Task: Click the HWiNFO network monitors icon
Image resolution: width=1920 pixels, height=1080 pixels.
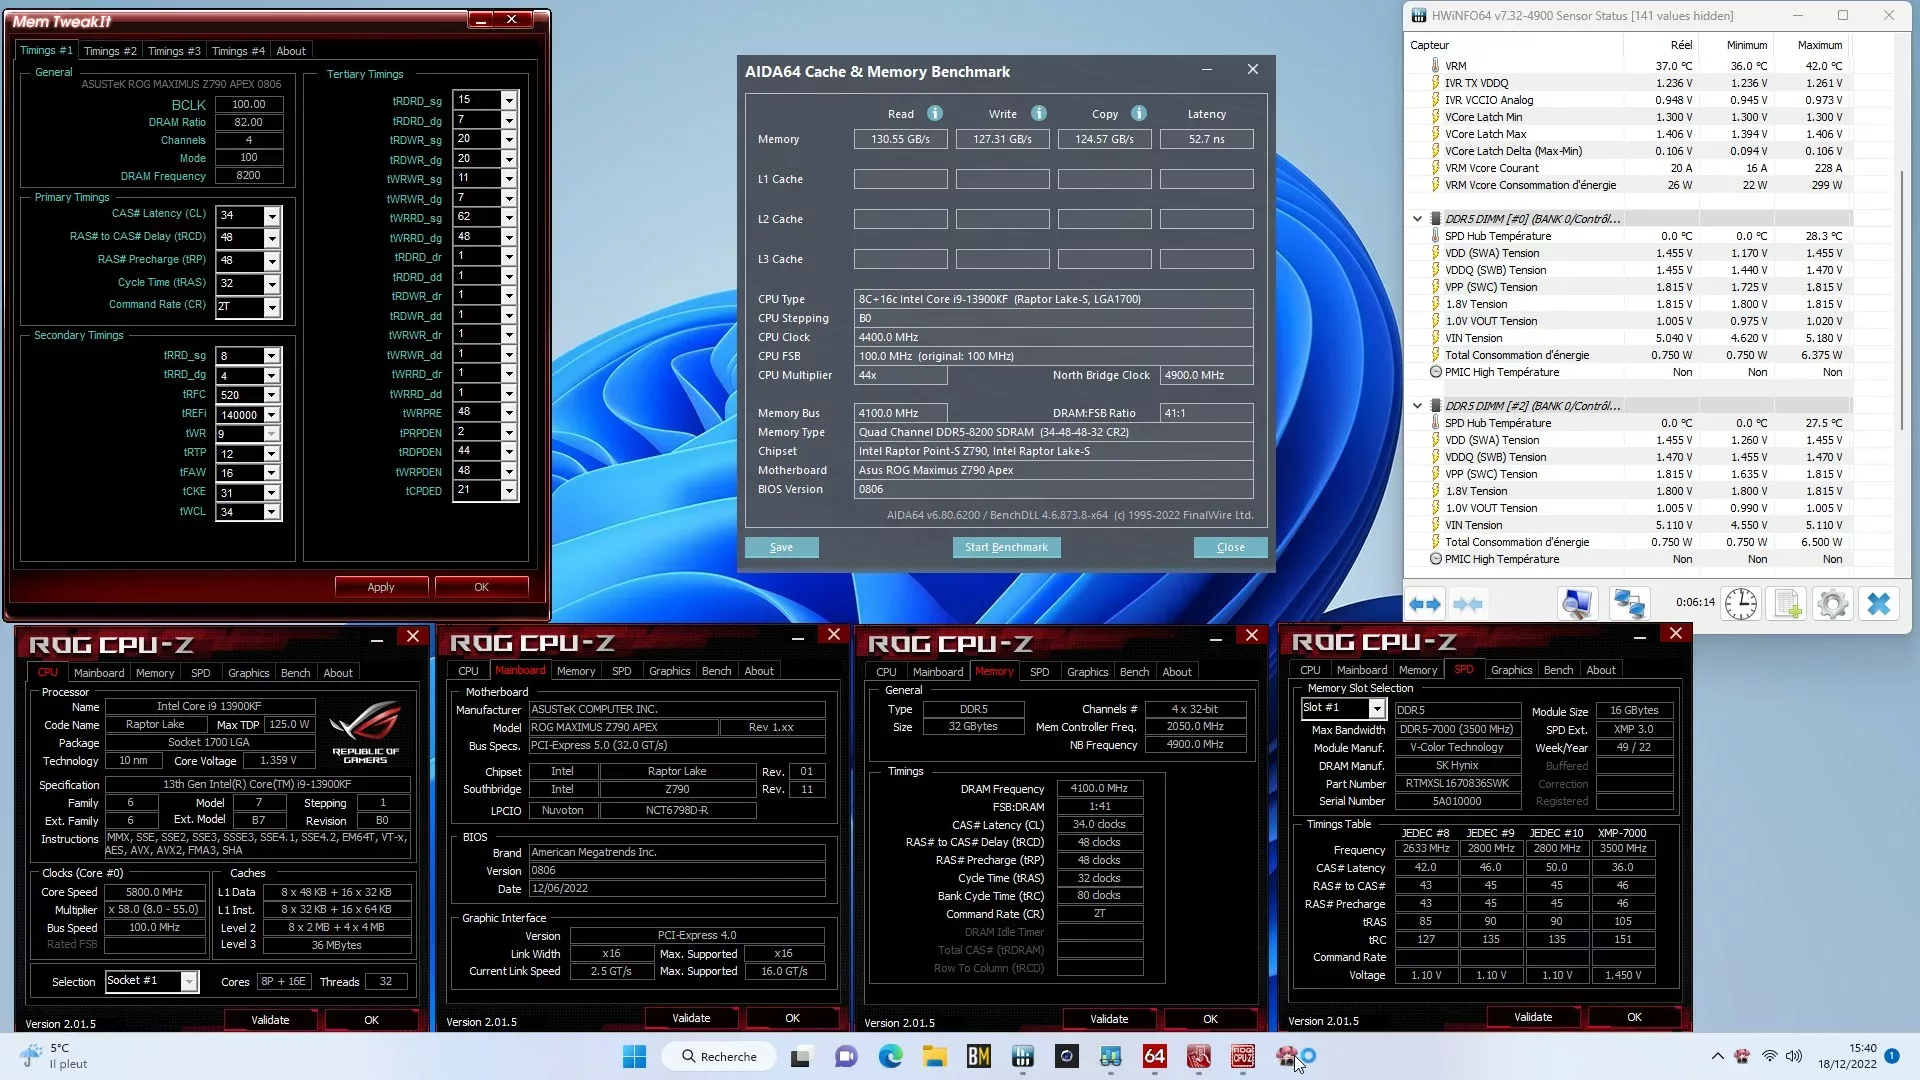Action: pos(1628,604)
